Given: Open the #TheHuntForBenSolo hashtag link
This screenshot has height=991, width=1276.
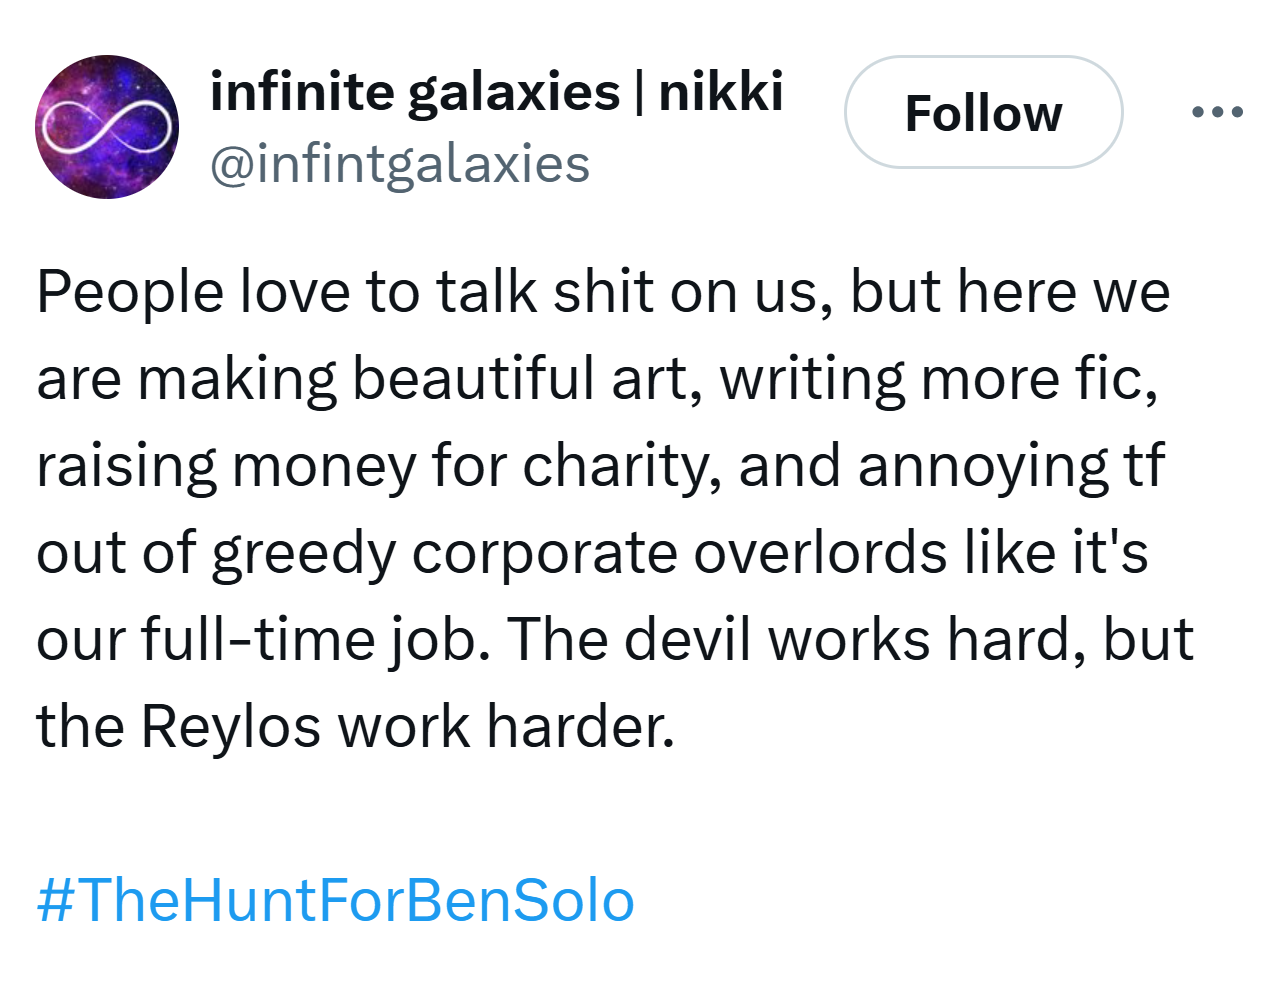Looking at the screenshot, I should (336, 900).
